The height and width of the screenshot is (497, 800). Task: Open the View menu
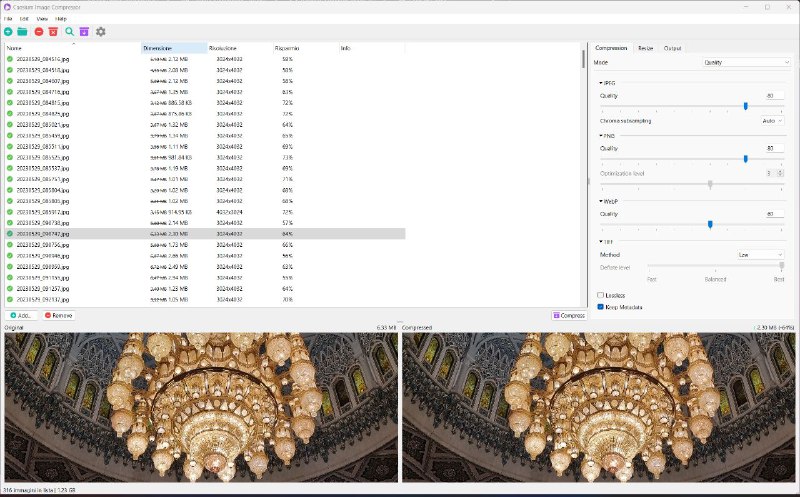(41, 19)
